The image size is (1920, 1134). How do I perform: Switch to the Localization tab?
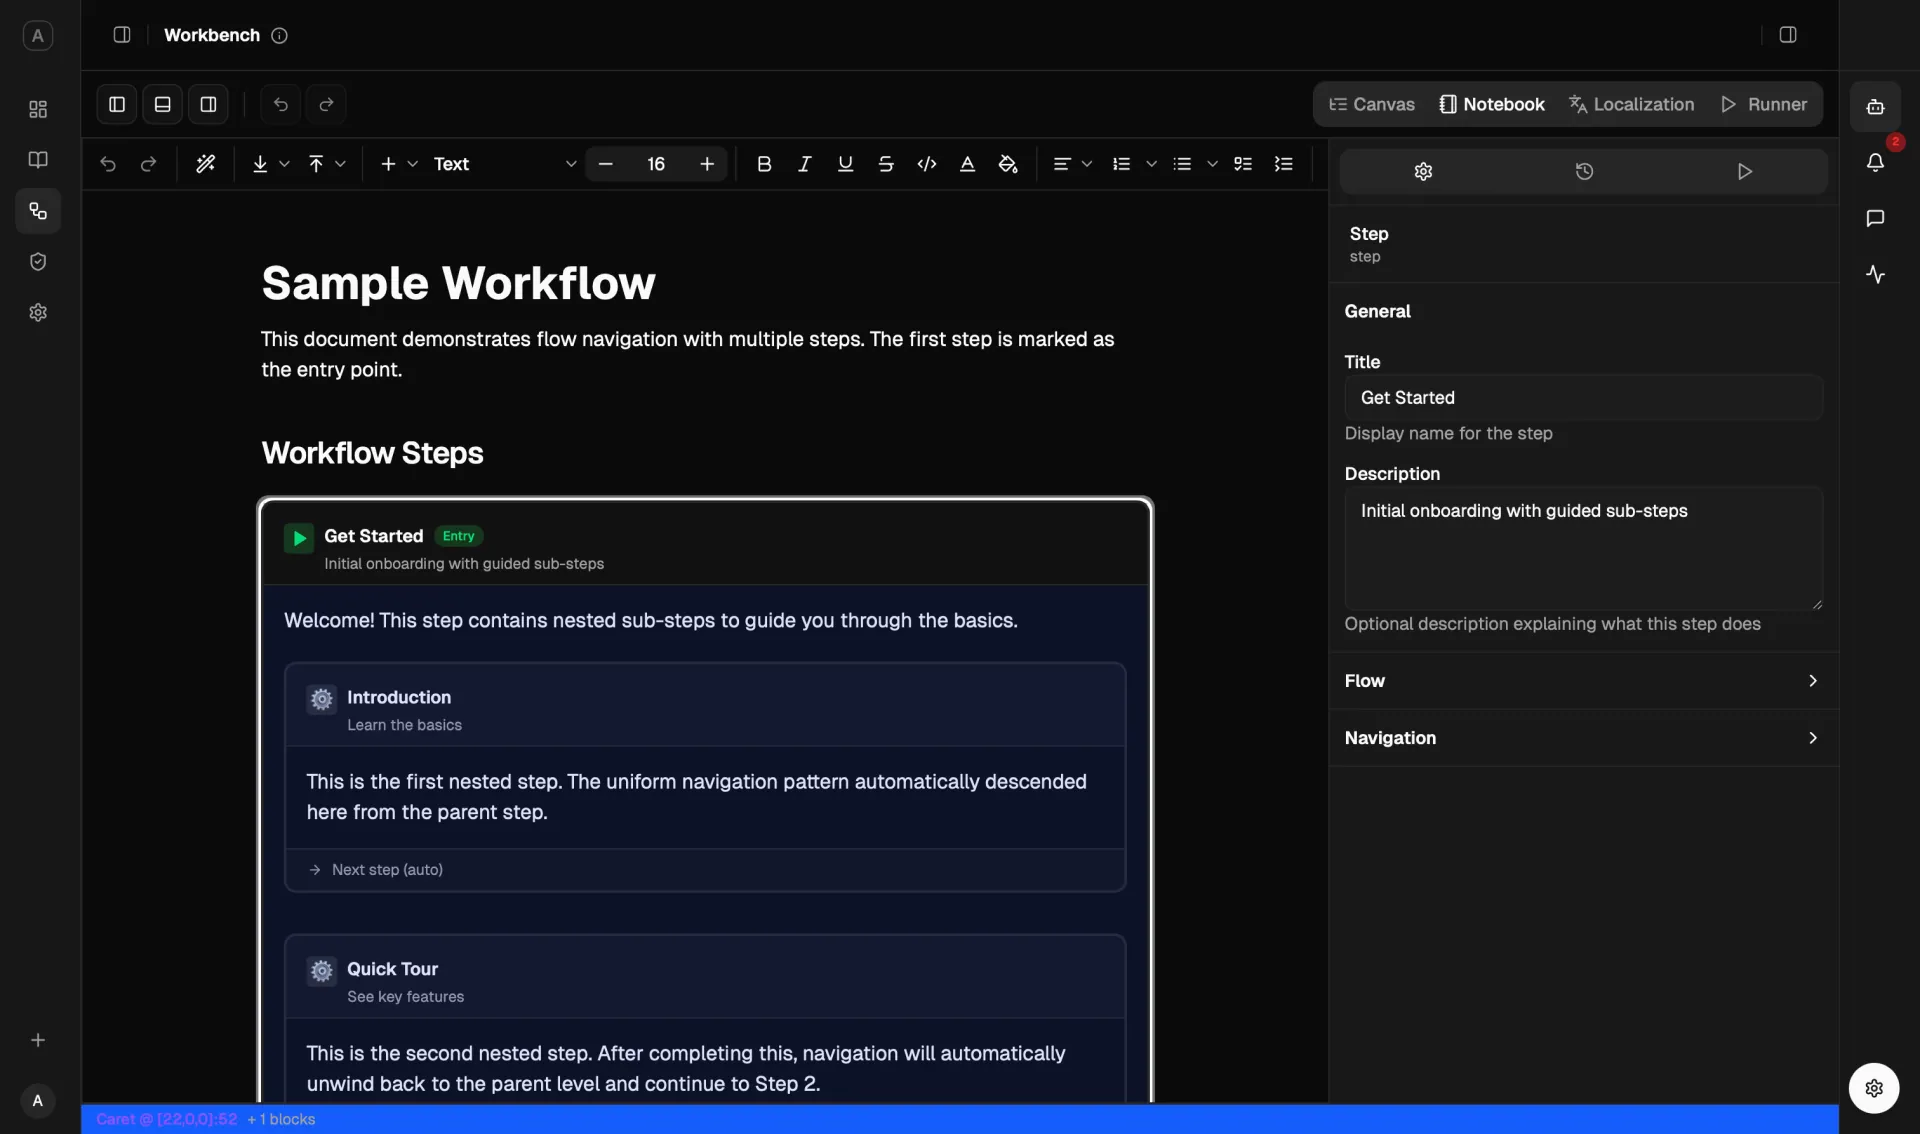(1633, 104)
